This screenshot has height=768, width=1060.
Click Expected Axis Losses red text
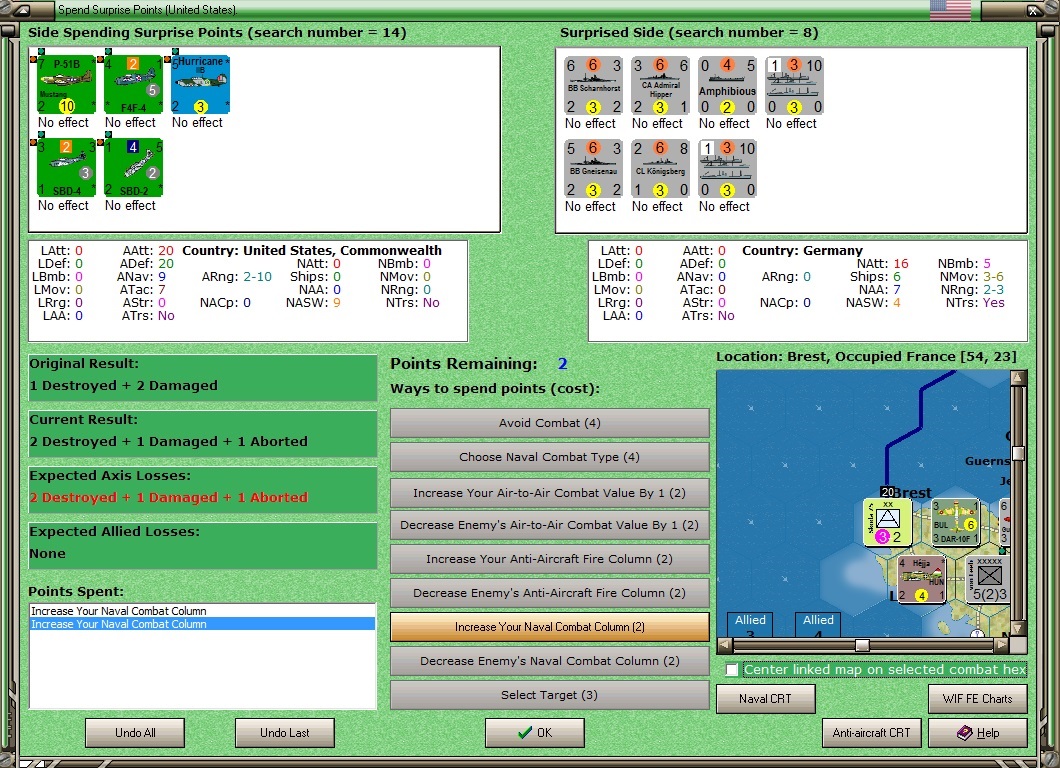(168, 498)
